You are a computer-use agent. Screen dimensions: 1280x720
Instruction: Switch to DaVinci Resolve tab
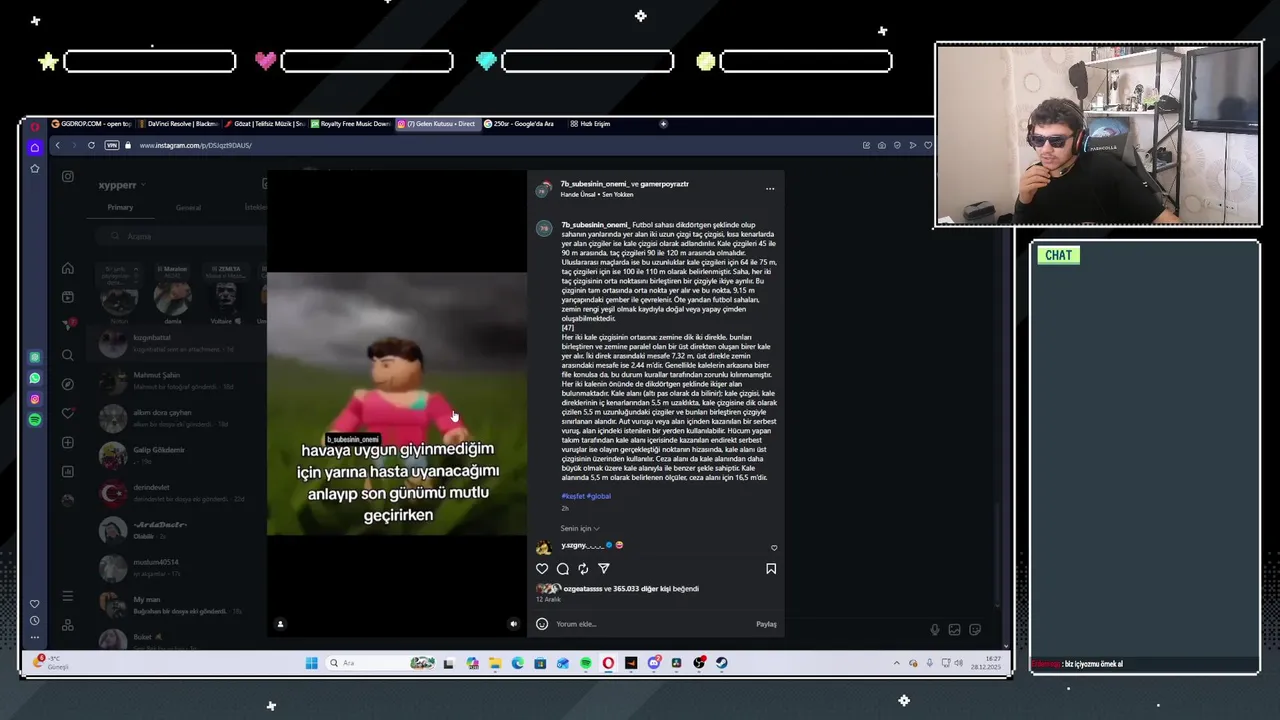click(177, 124)
